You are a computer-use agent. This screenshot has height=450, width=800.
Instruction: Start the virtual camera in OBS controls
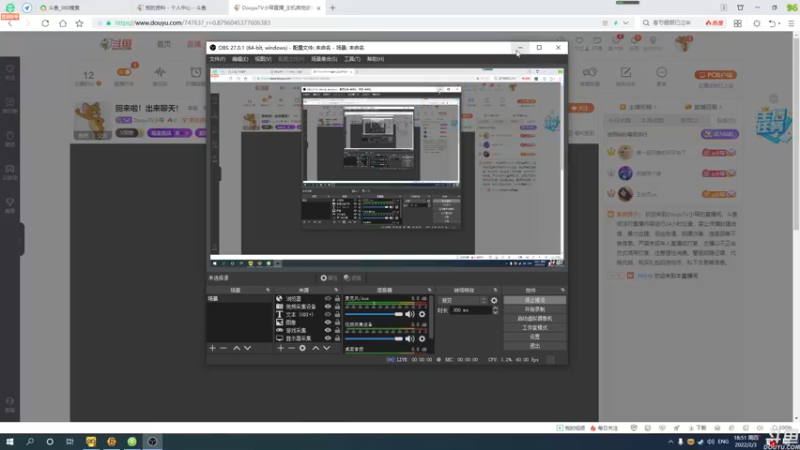[x=535, y=318]
